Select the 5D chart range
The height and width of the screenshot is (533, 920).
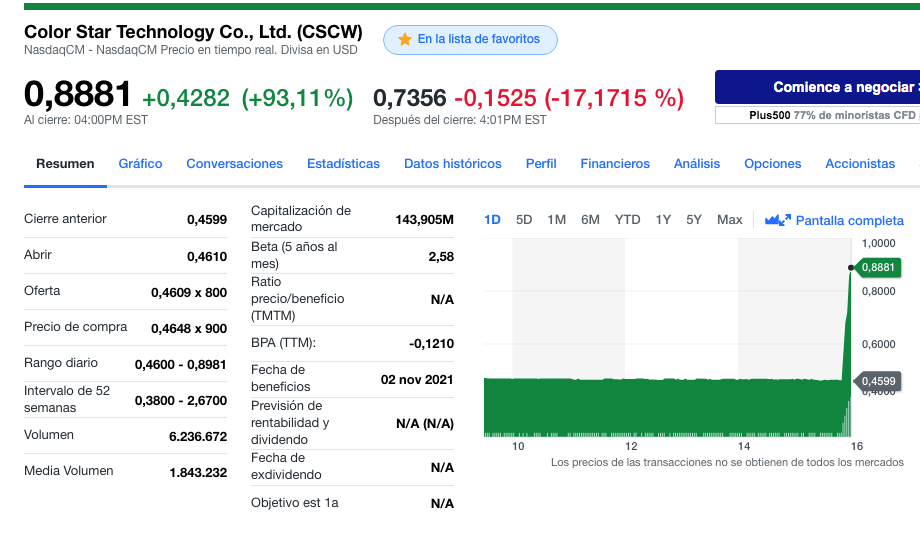(524, 220)
